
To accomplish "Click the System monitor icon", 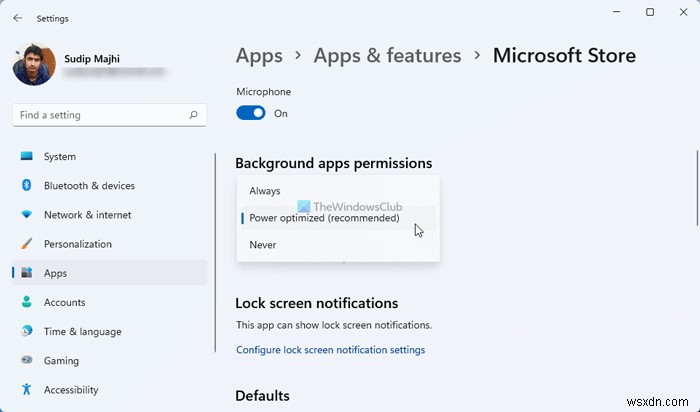I will (26, 156).
